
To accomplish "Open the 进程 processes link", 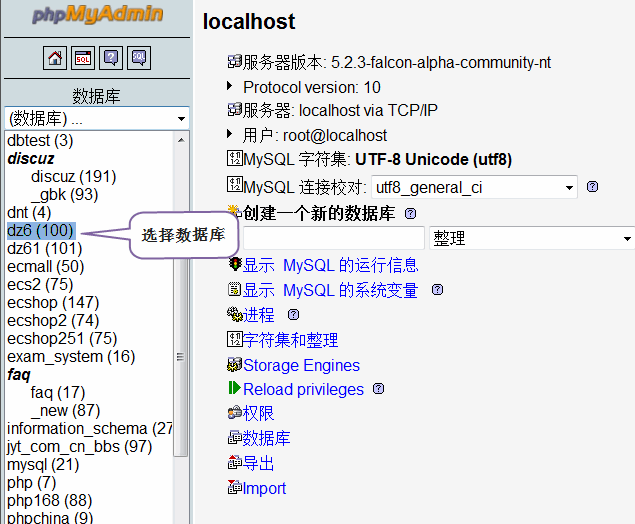I will point(259,315).
